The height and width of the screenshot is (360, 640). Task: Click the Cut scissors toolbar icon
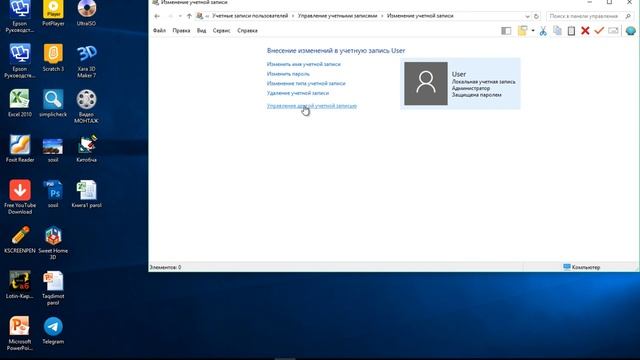tap(543, 31)
